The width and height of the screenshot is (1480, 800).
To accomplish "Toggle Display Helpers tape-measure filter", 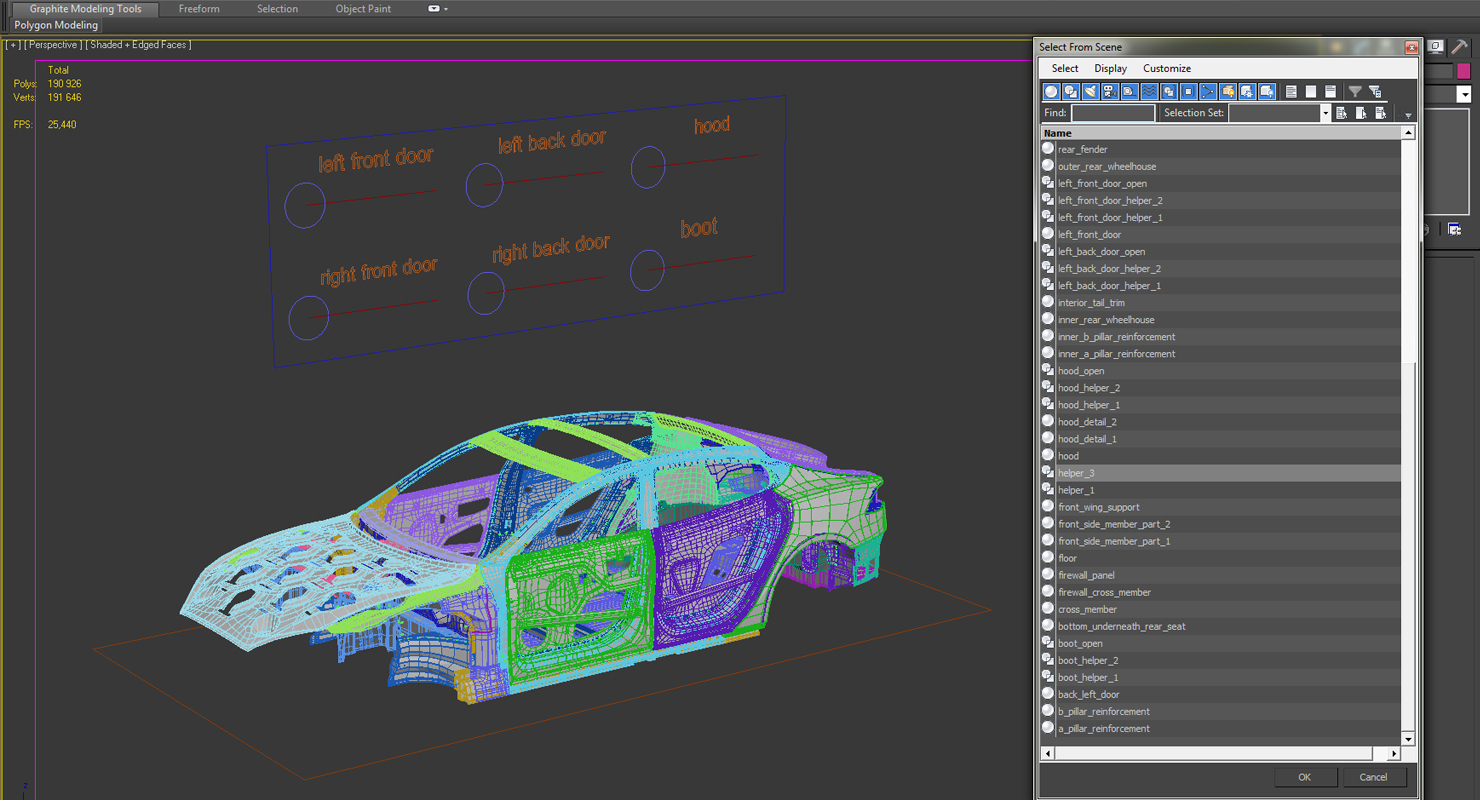I will pos(1129,91).
